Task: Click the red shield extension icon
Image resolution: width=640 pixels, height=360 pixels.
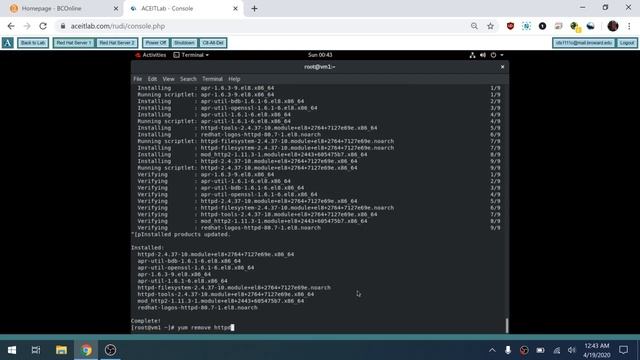Action: point(510,26)
